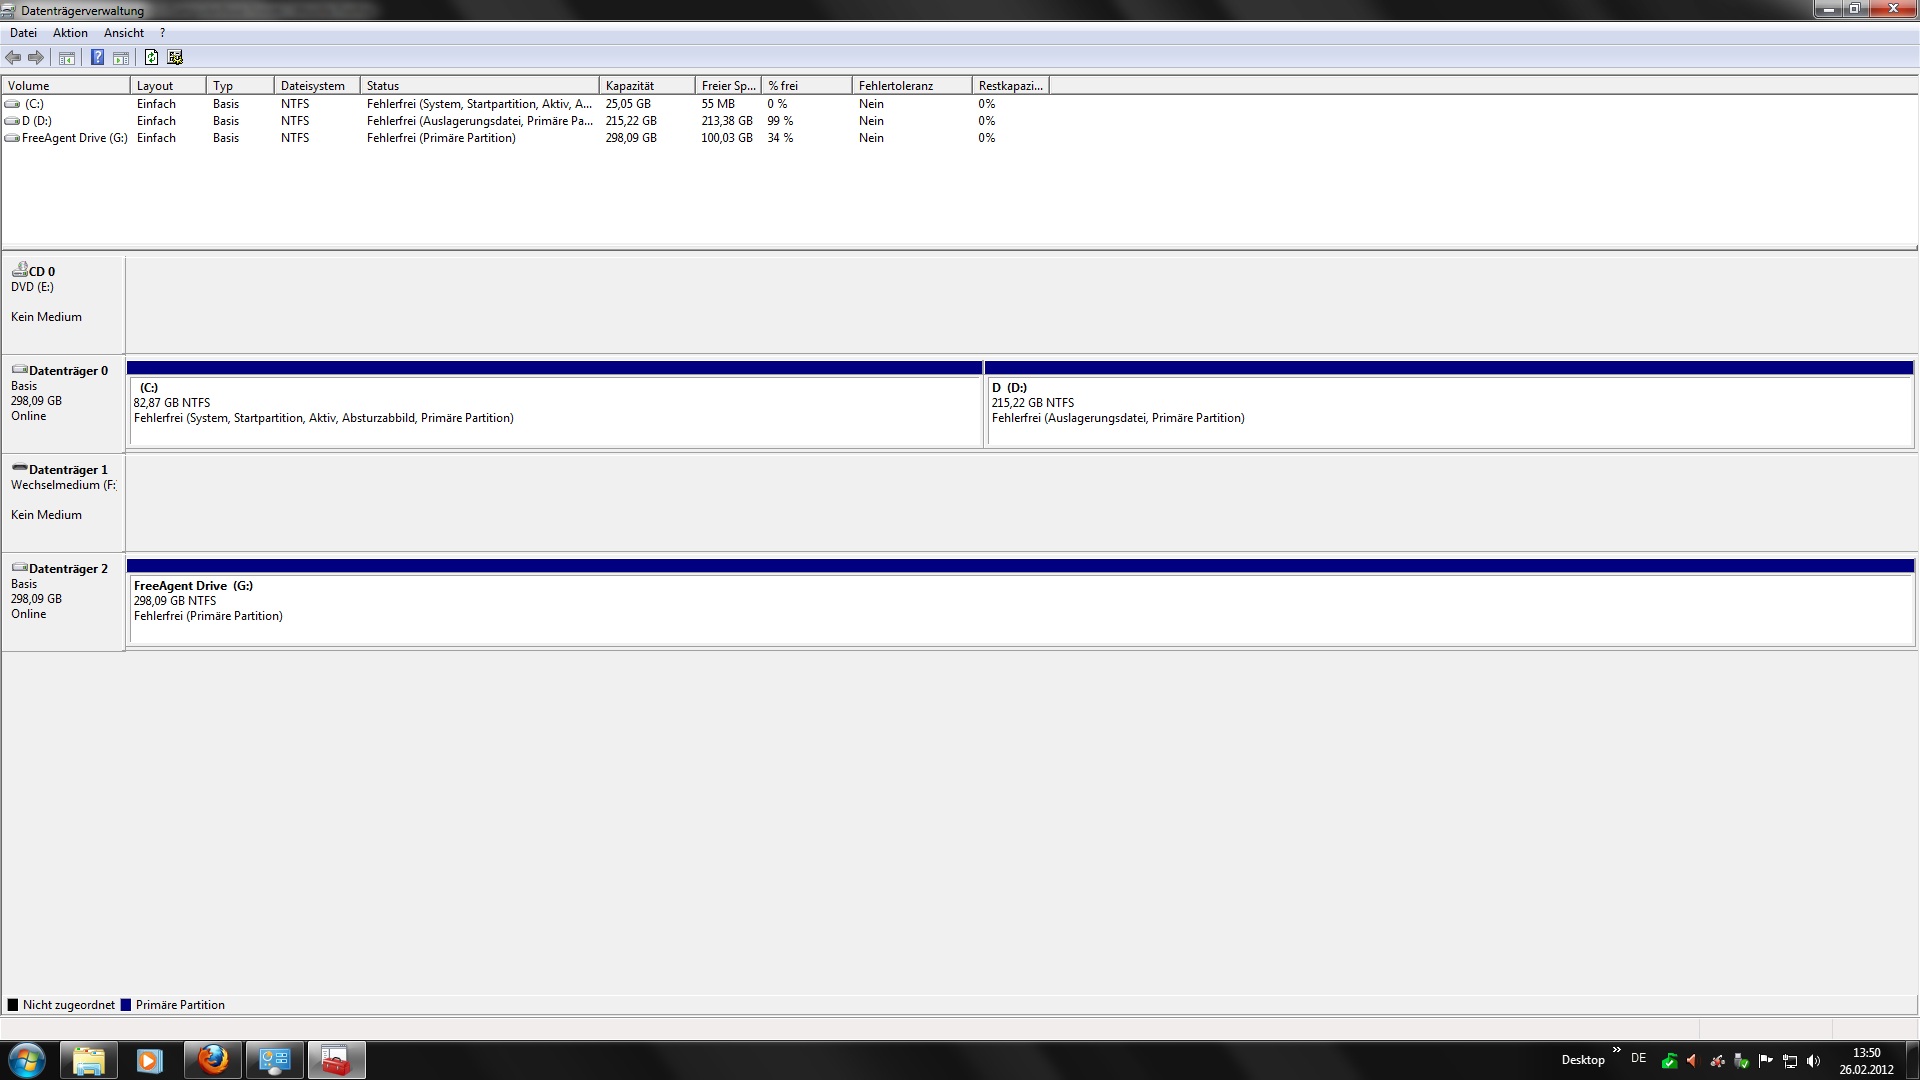
Task: Open Firefox from the taskbar
Action: [212, 1060]
